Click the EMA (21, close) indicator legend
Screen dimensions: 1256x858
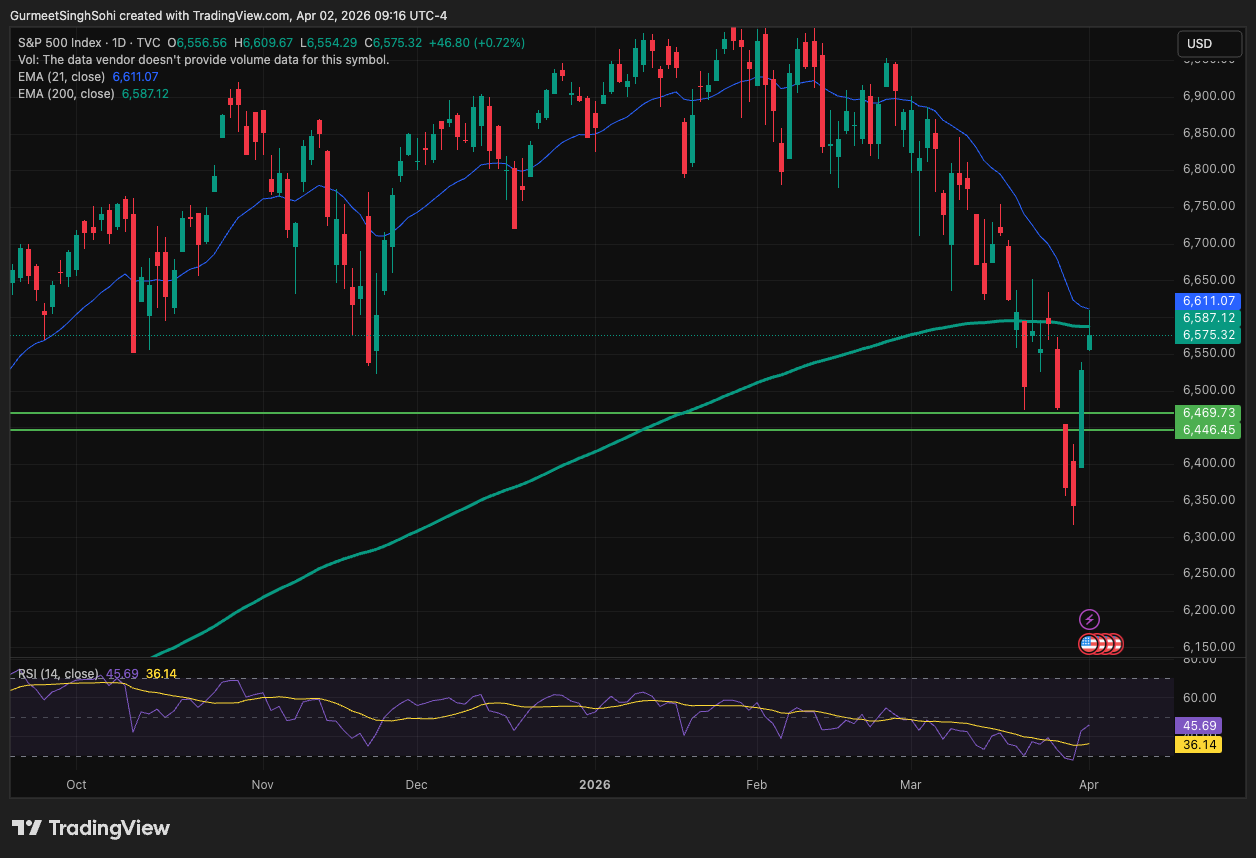pos(61,76)
